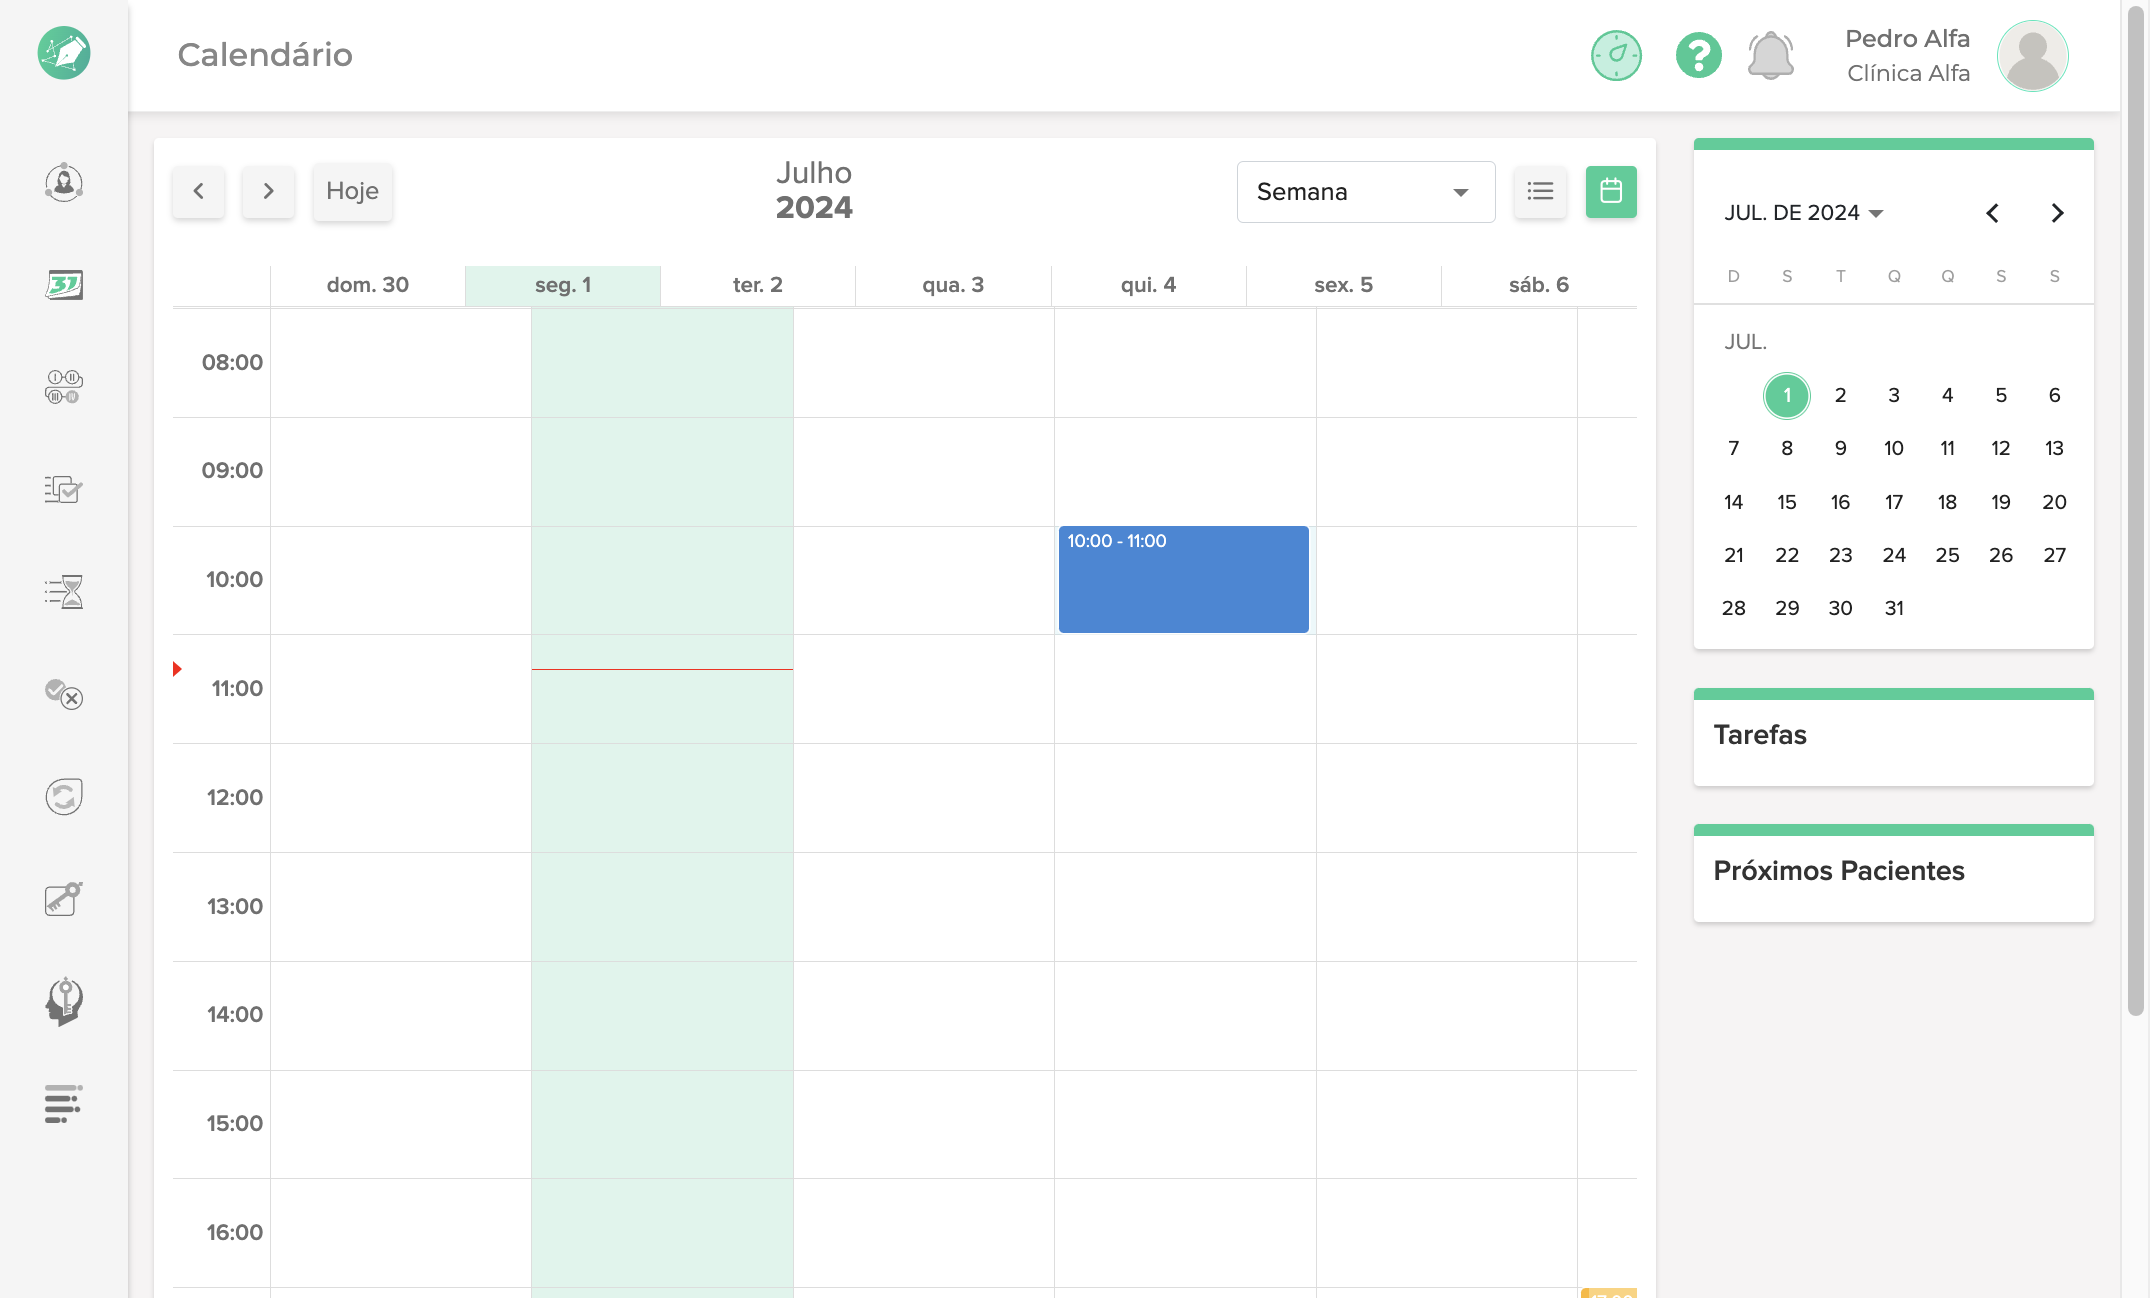Open the calendar sidebar icon
Image resolution: width=2150 pixels, height=1298 pixels.
[x=64, y=285]
